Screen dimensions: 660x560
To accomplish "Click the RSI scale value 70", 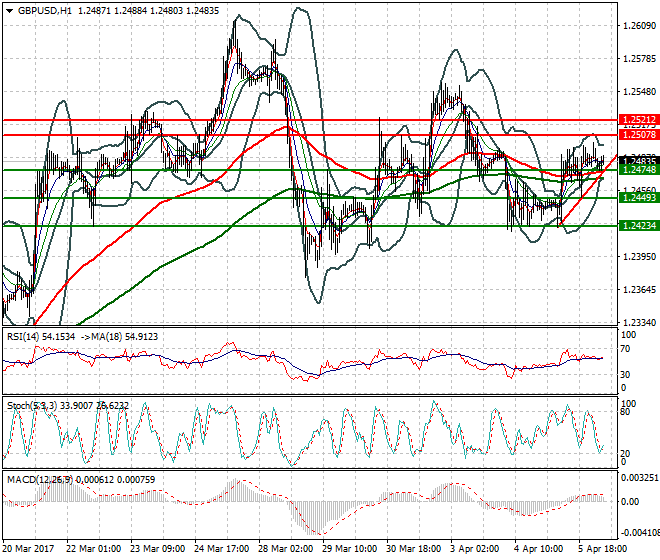I will (625, 349).
